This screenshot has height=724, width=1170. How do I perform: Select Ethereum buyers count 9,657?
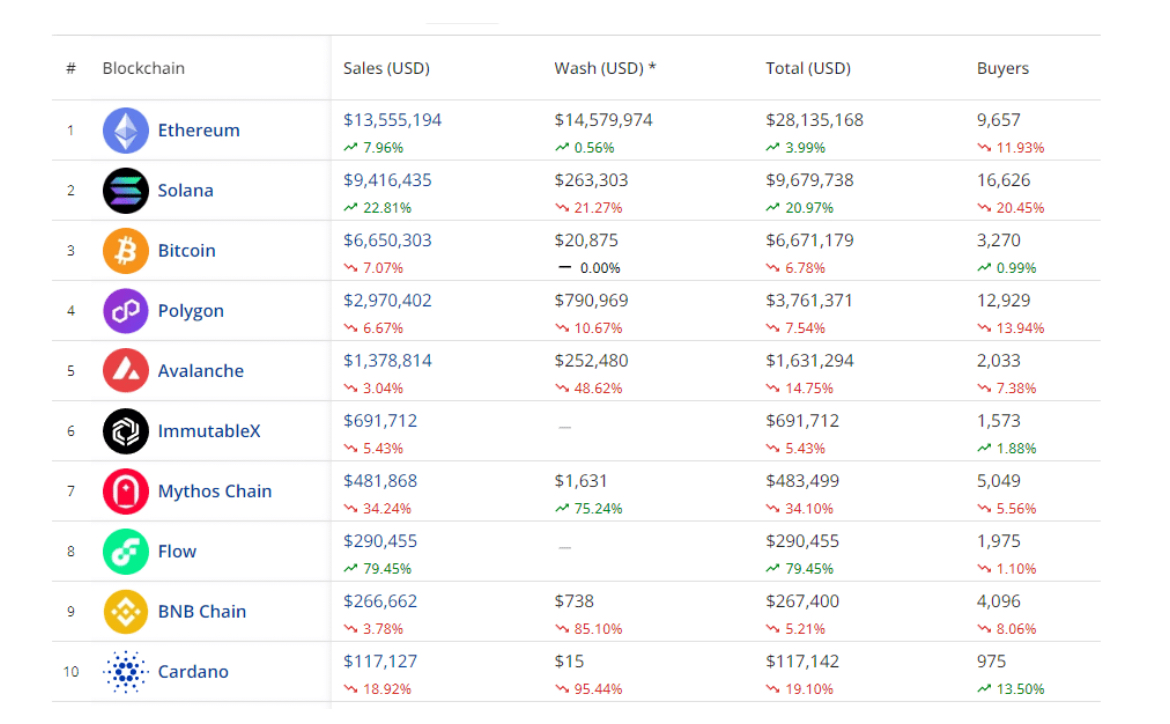(998, 120)
